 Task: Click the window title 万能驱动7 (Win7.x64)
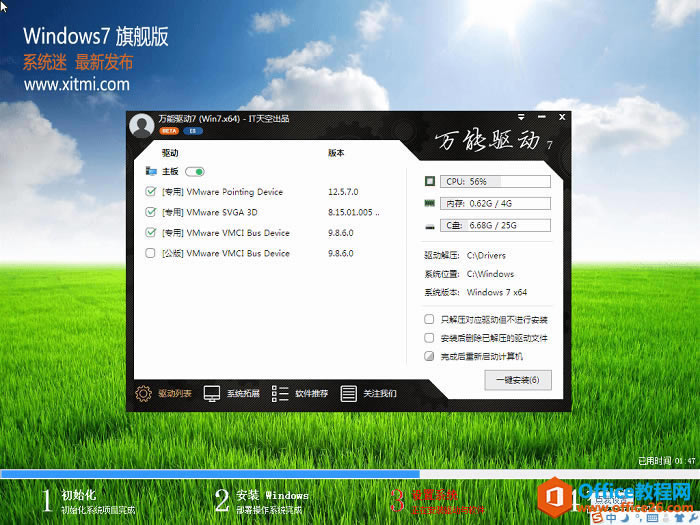point(224,118)
